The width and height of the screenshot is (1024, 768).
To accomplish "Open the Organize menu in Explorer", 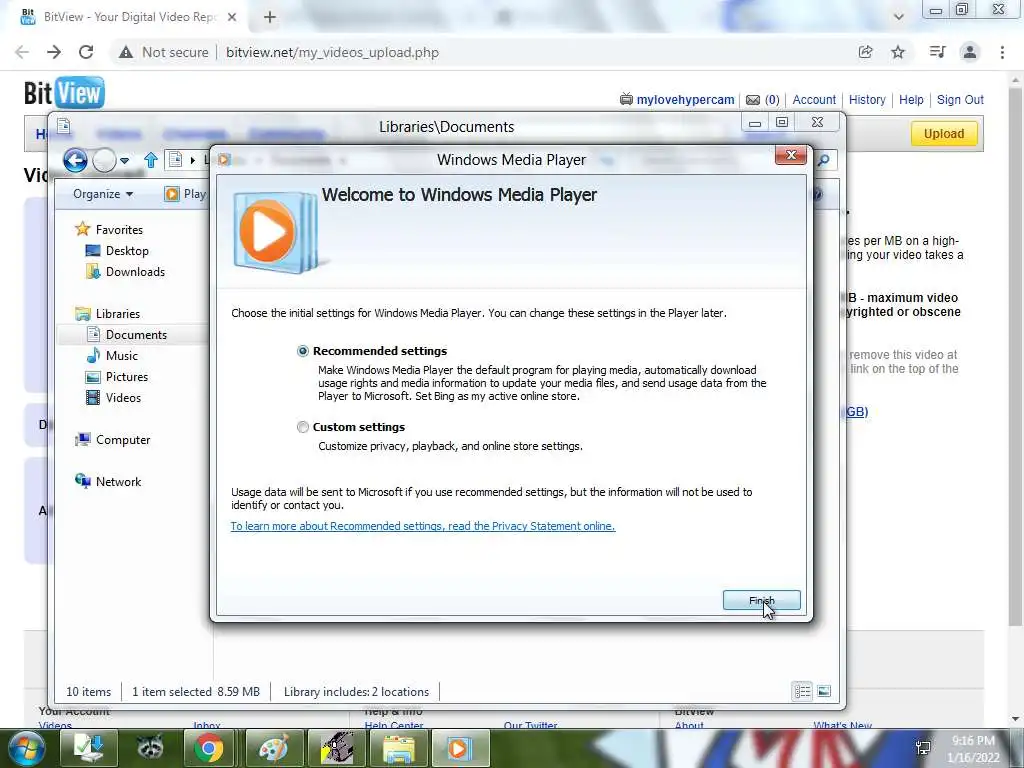I will pyautogui.click(x=103, y=194).
